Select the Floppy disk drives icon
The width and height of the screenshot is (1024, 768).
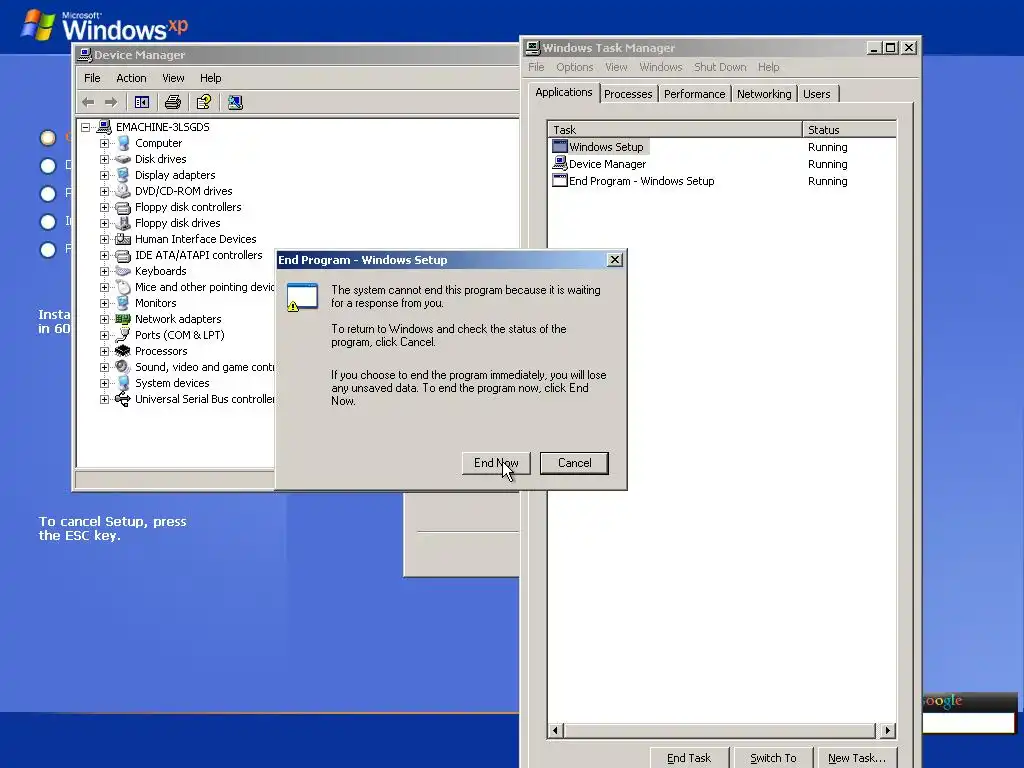pos(123,223)
